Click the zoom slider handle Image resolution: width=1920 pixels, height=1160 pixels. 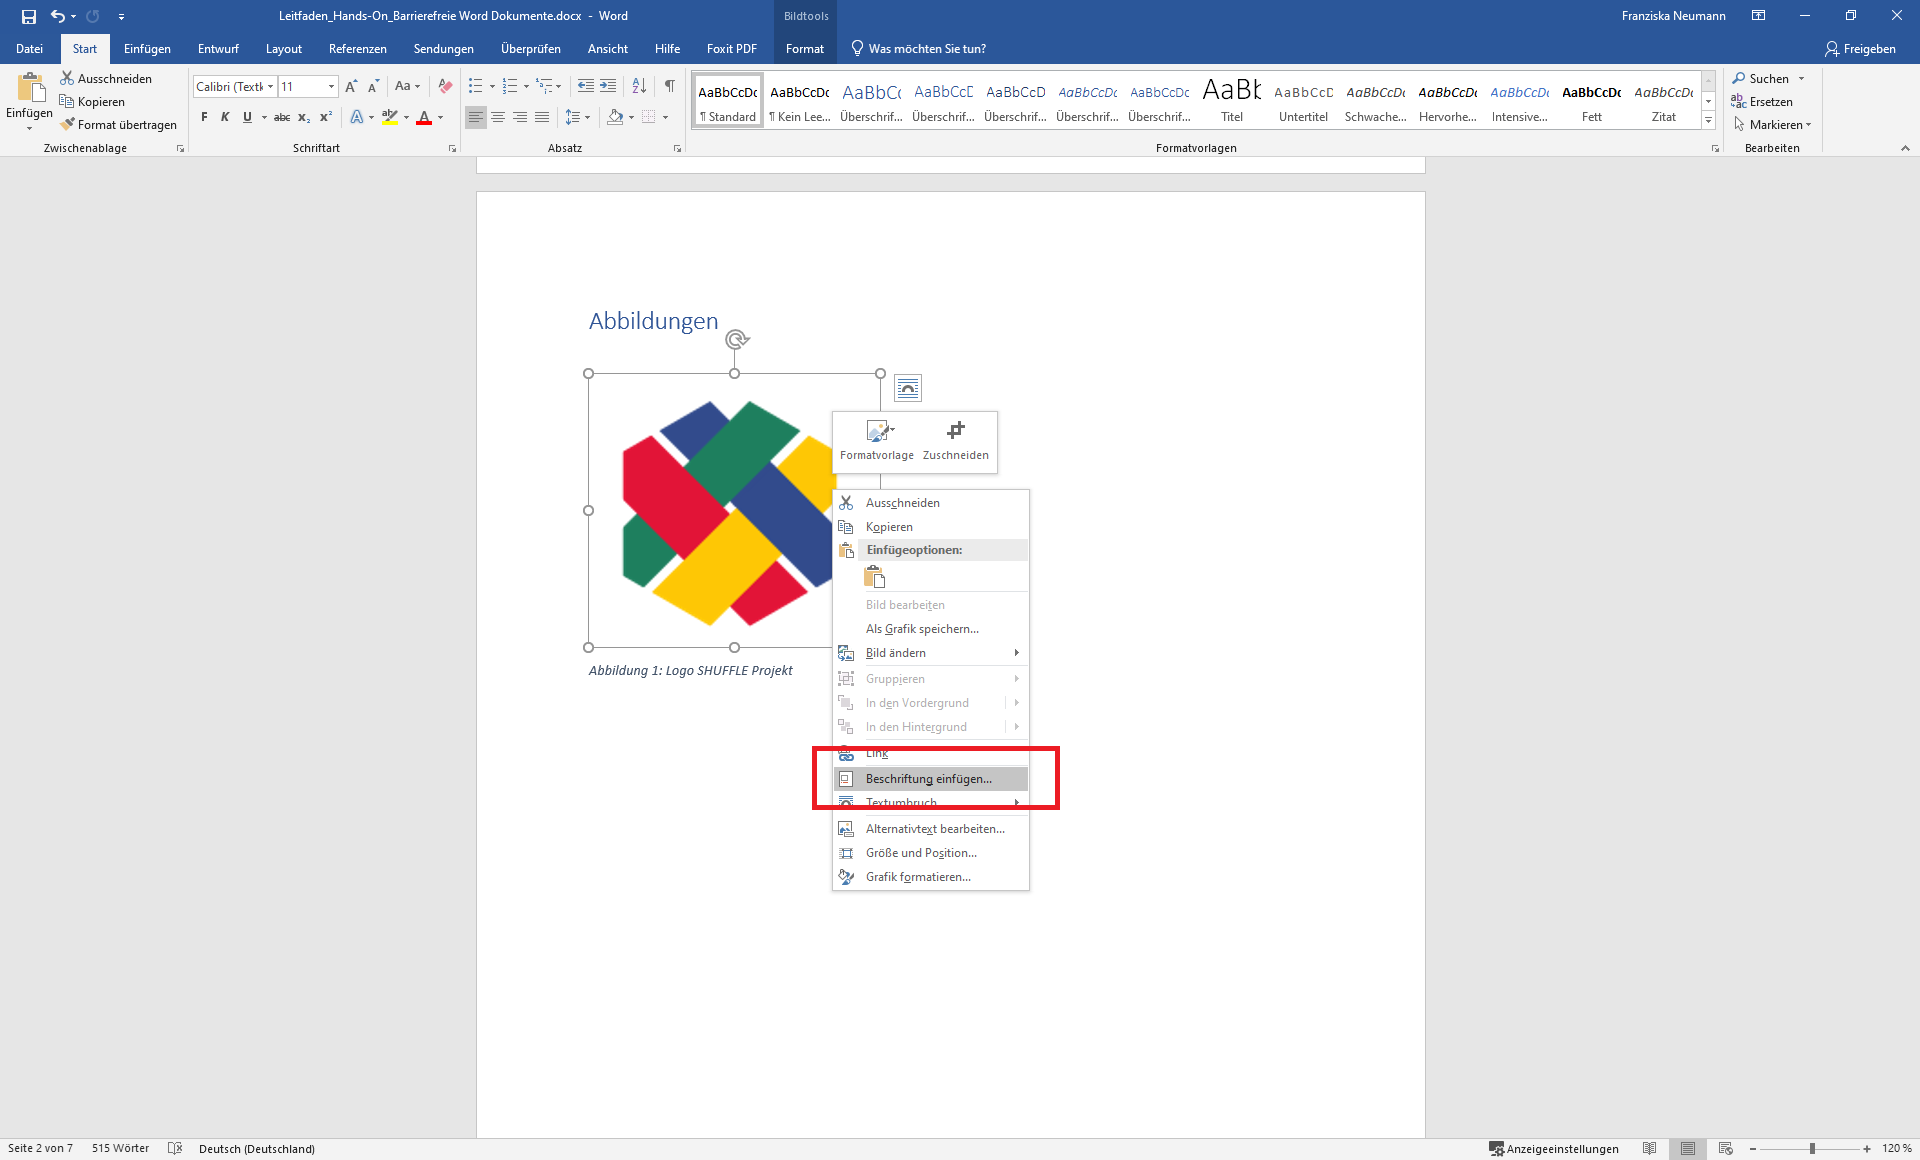click(1811, 1149)
